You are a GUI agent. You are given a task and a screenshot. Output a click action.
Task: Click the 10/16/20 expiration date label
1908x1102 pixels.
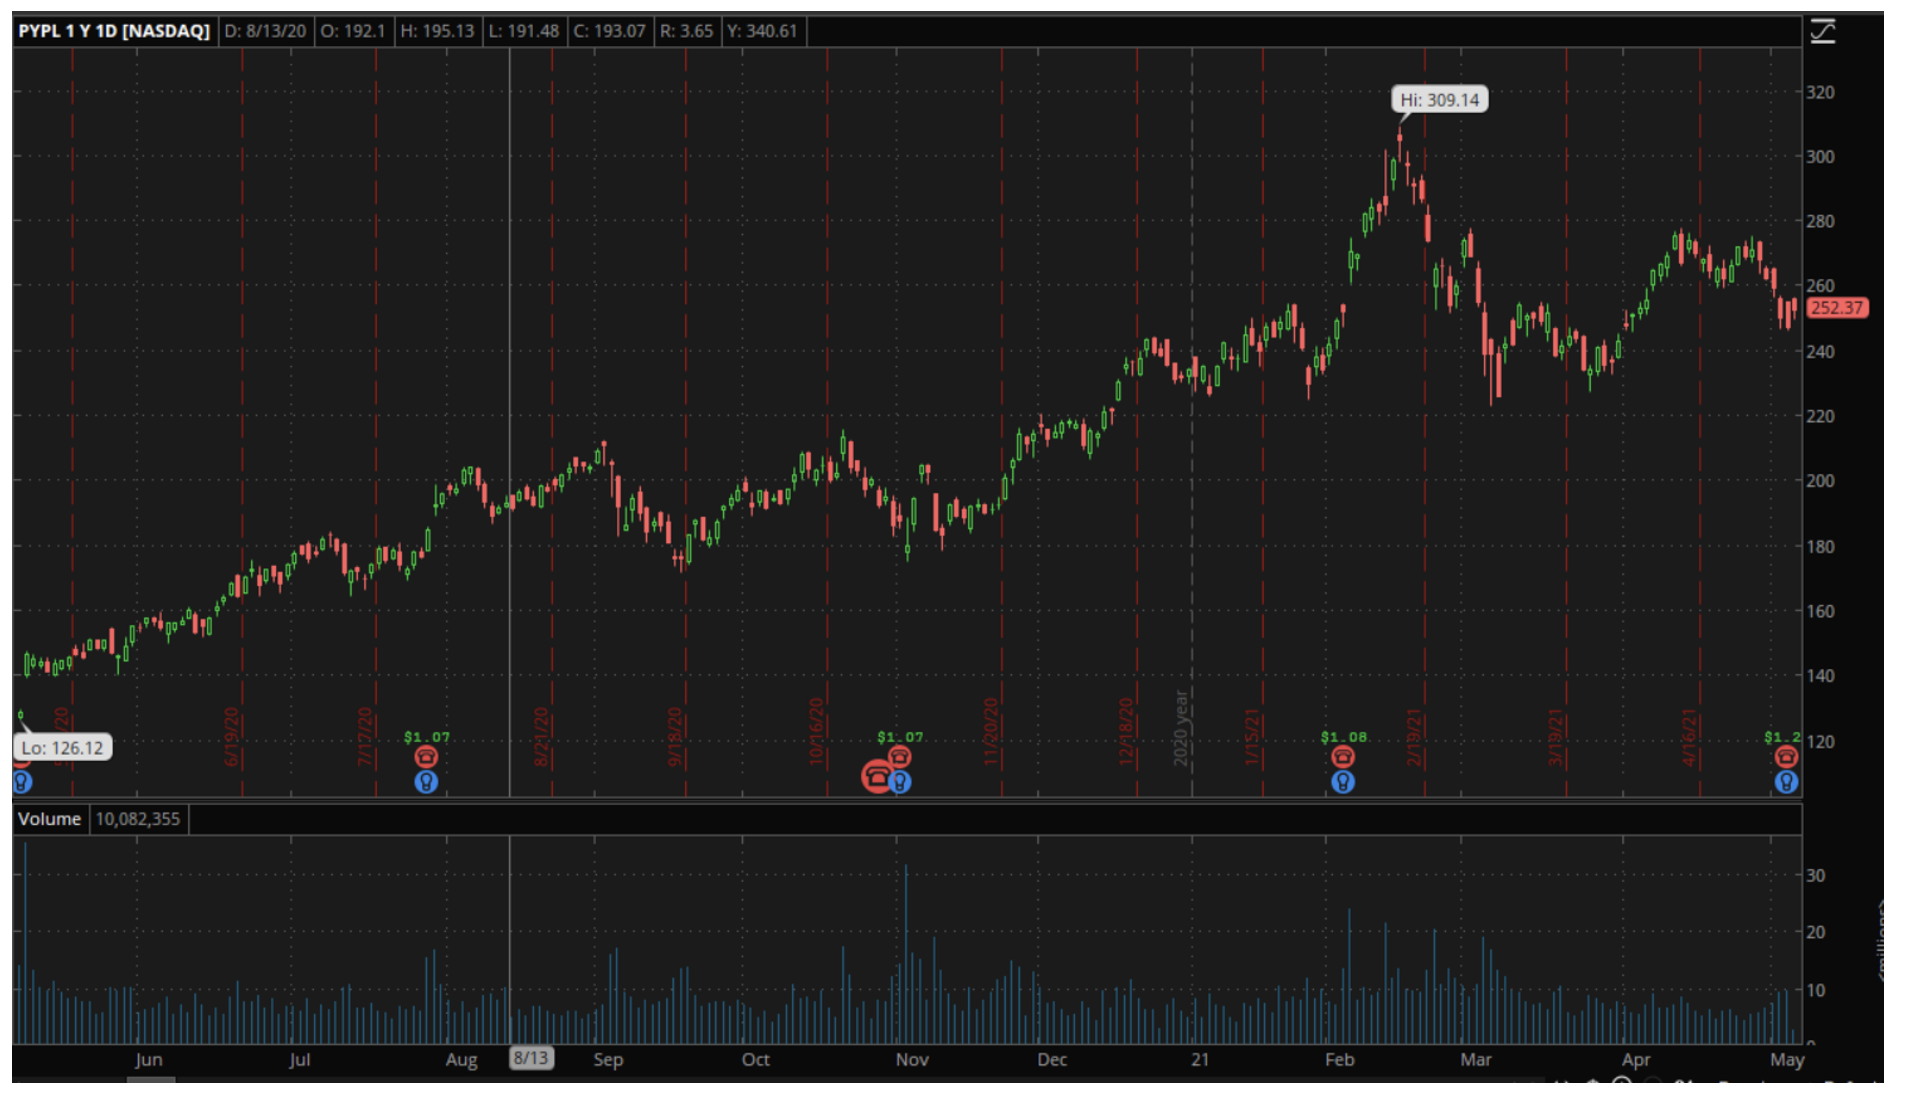[x=816, y=733]
